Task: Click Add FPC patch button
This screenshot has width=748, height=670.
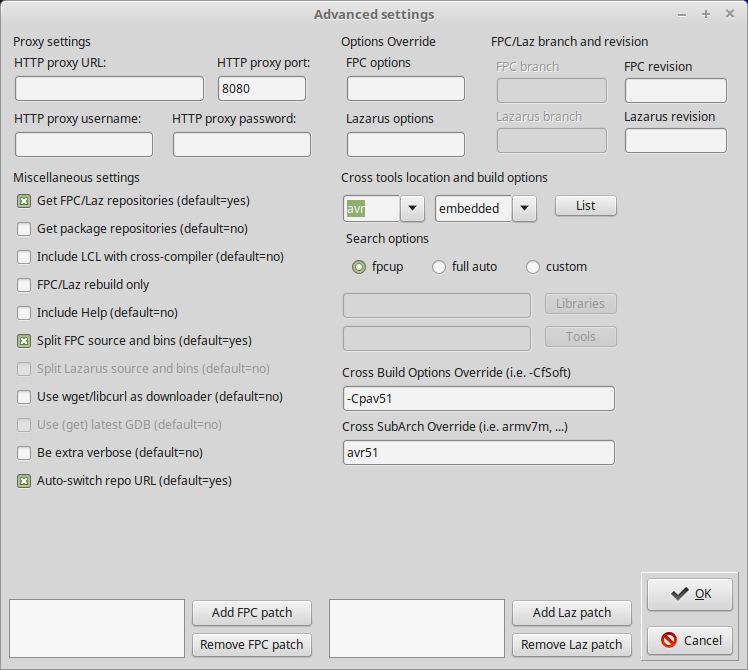Action: (251, 612)
